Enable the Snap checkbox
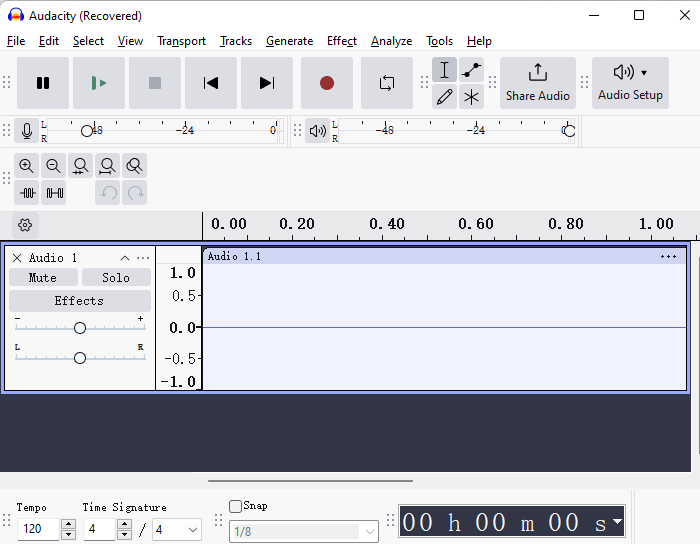Screen dimensions: 700x544 pyautogui.click(x=235, y=506)
